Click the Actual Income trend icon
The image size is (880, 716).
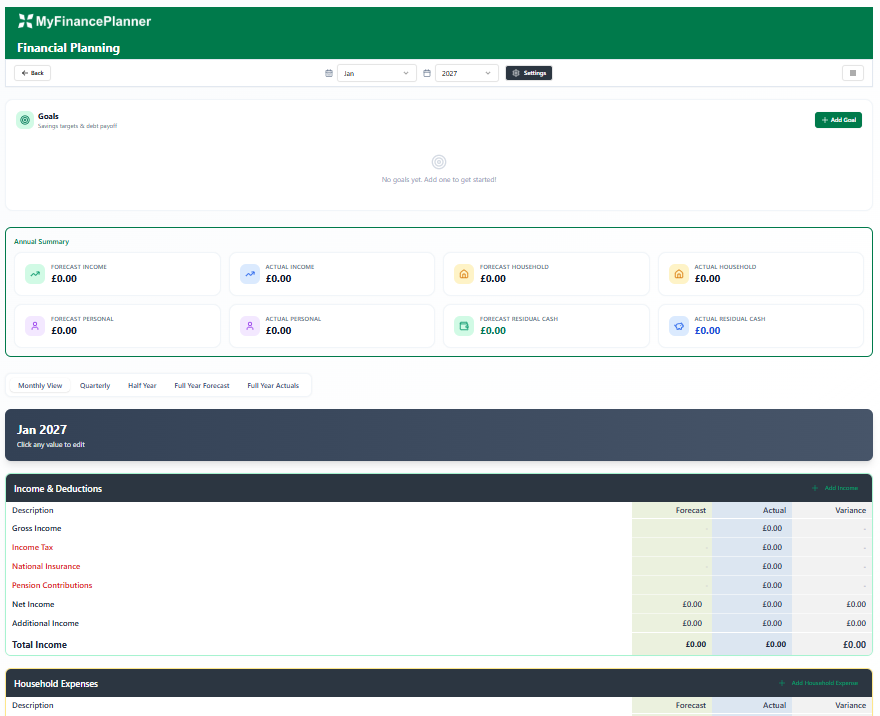250,274
